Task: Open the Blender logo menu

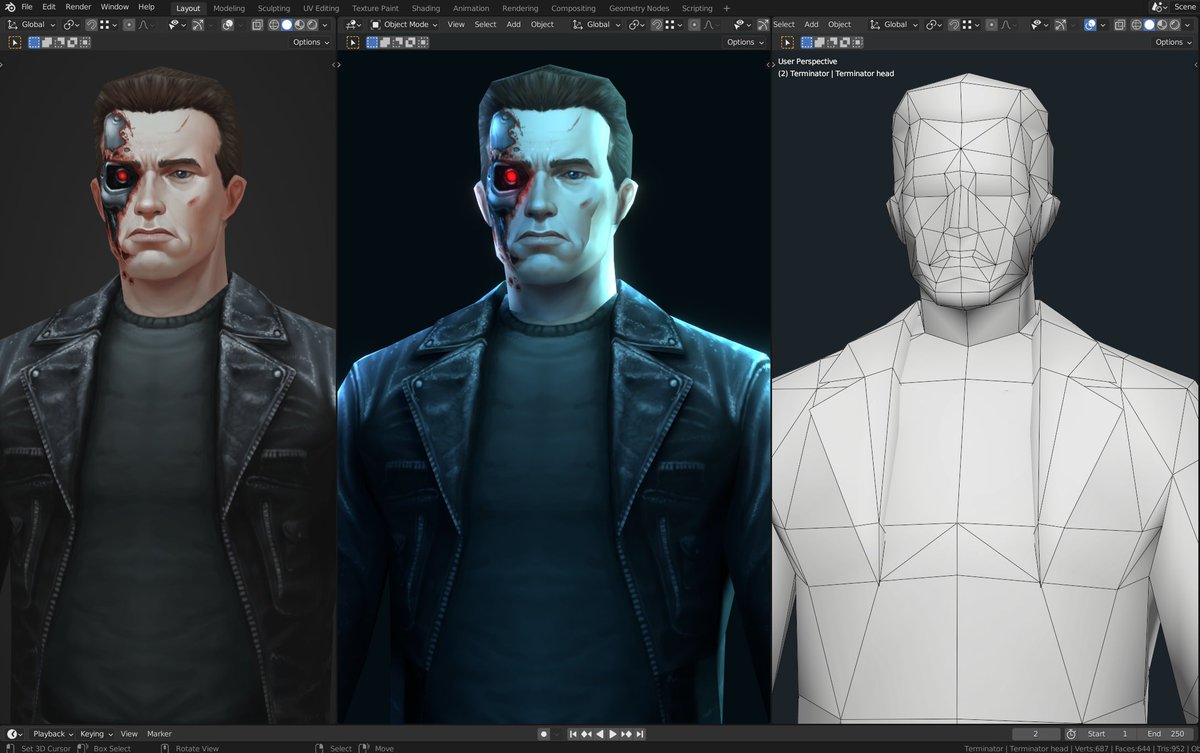Action: [x=11, y=7]
